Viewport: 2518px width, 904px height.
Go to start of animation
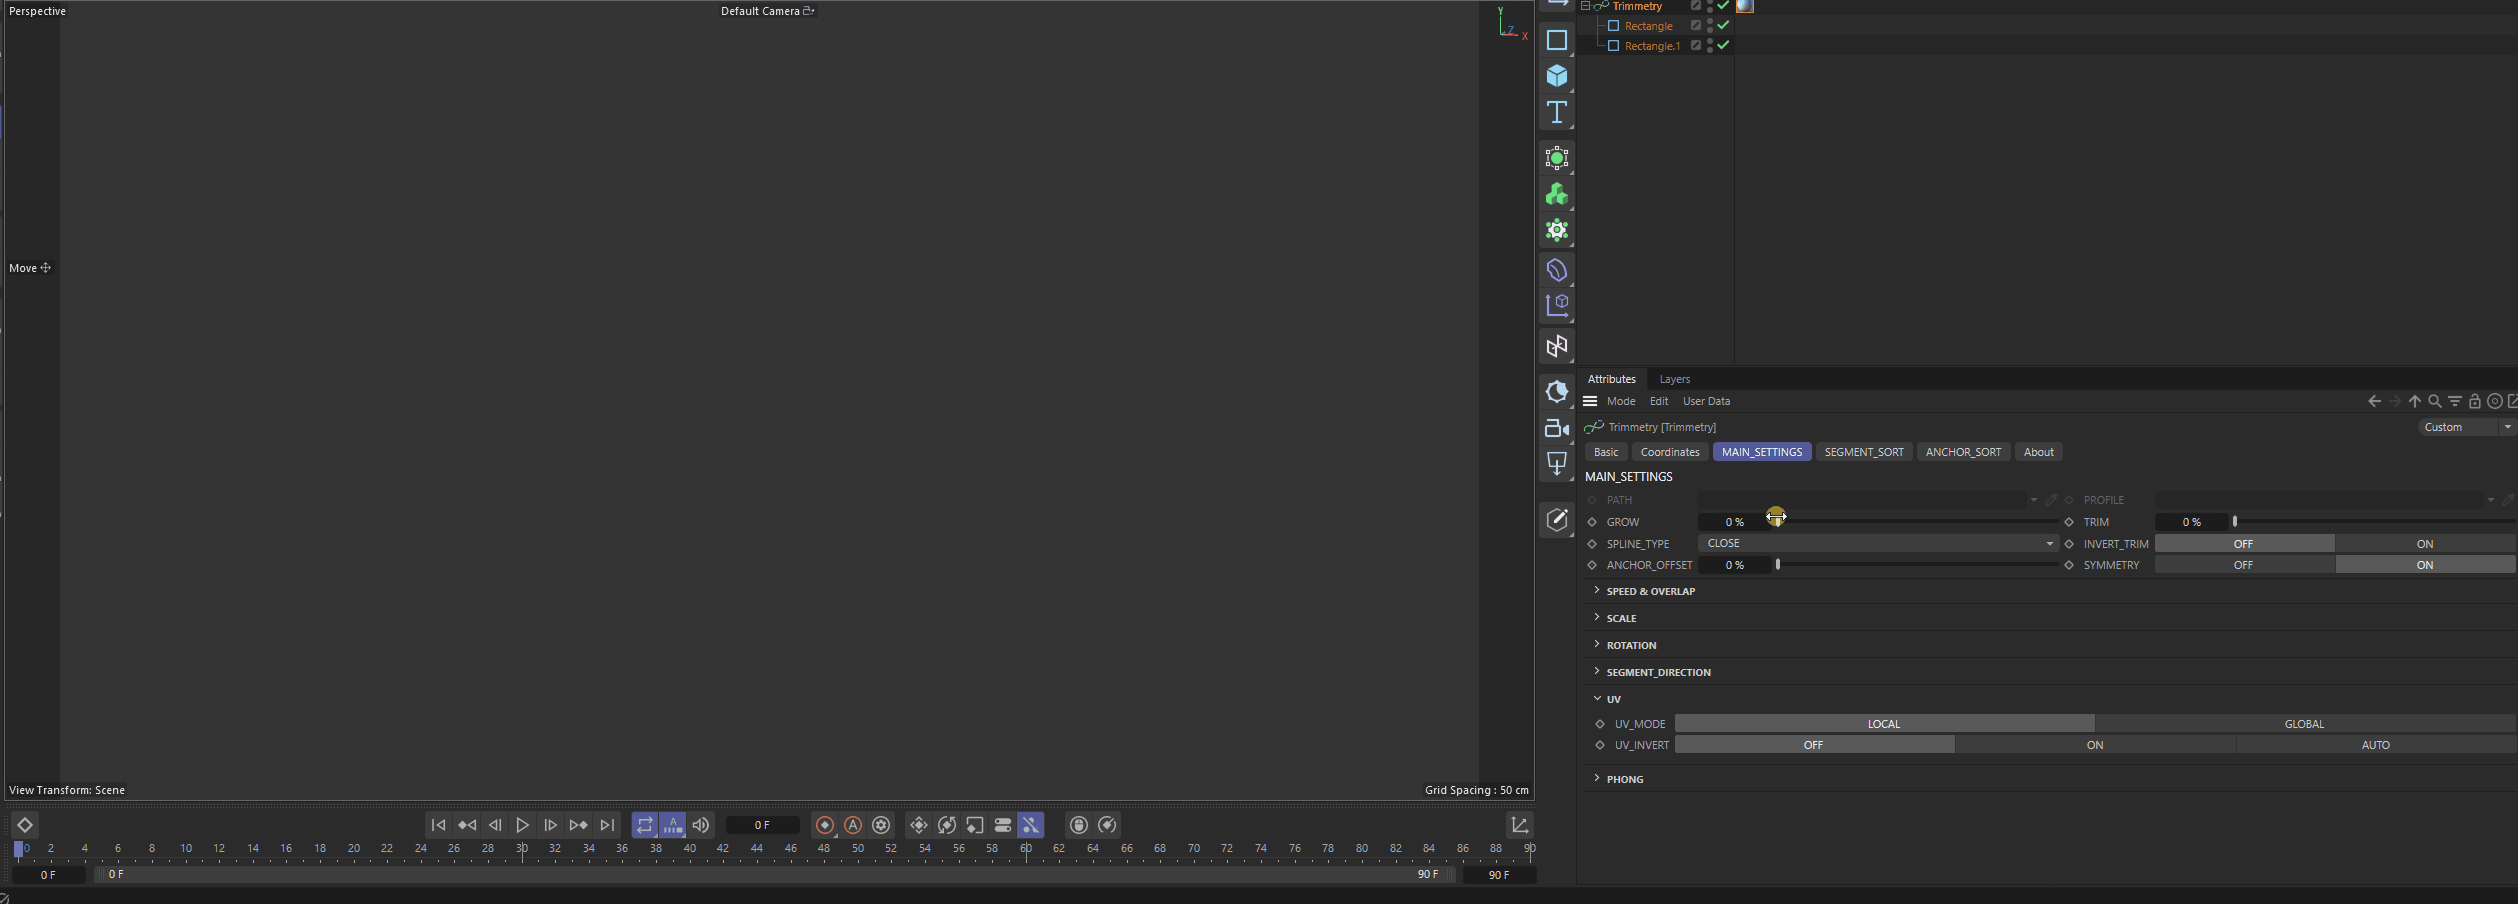(438, 825)
